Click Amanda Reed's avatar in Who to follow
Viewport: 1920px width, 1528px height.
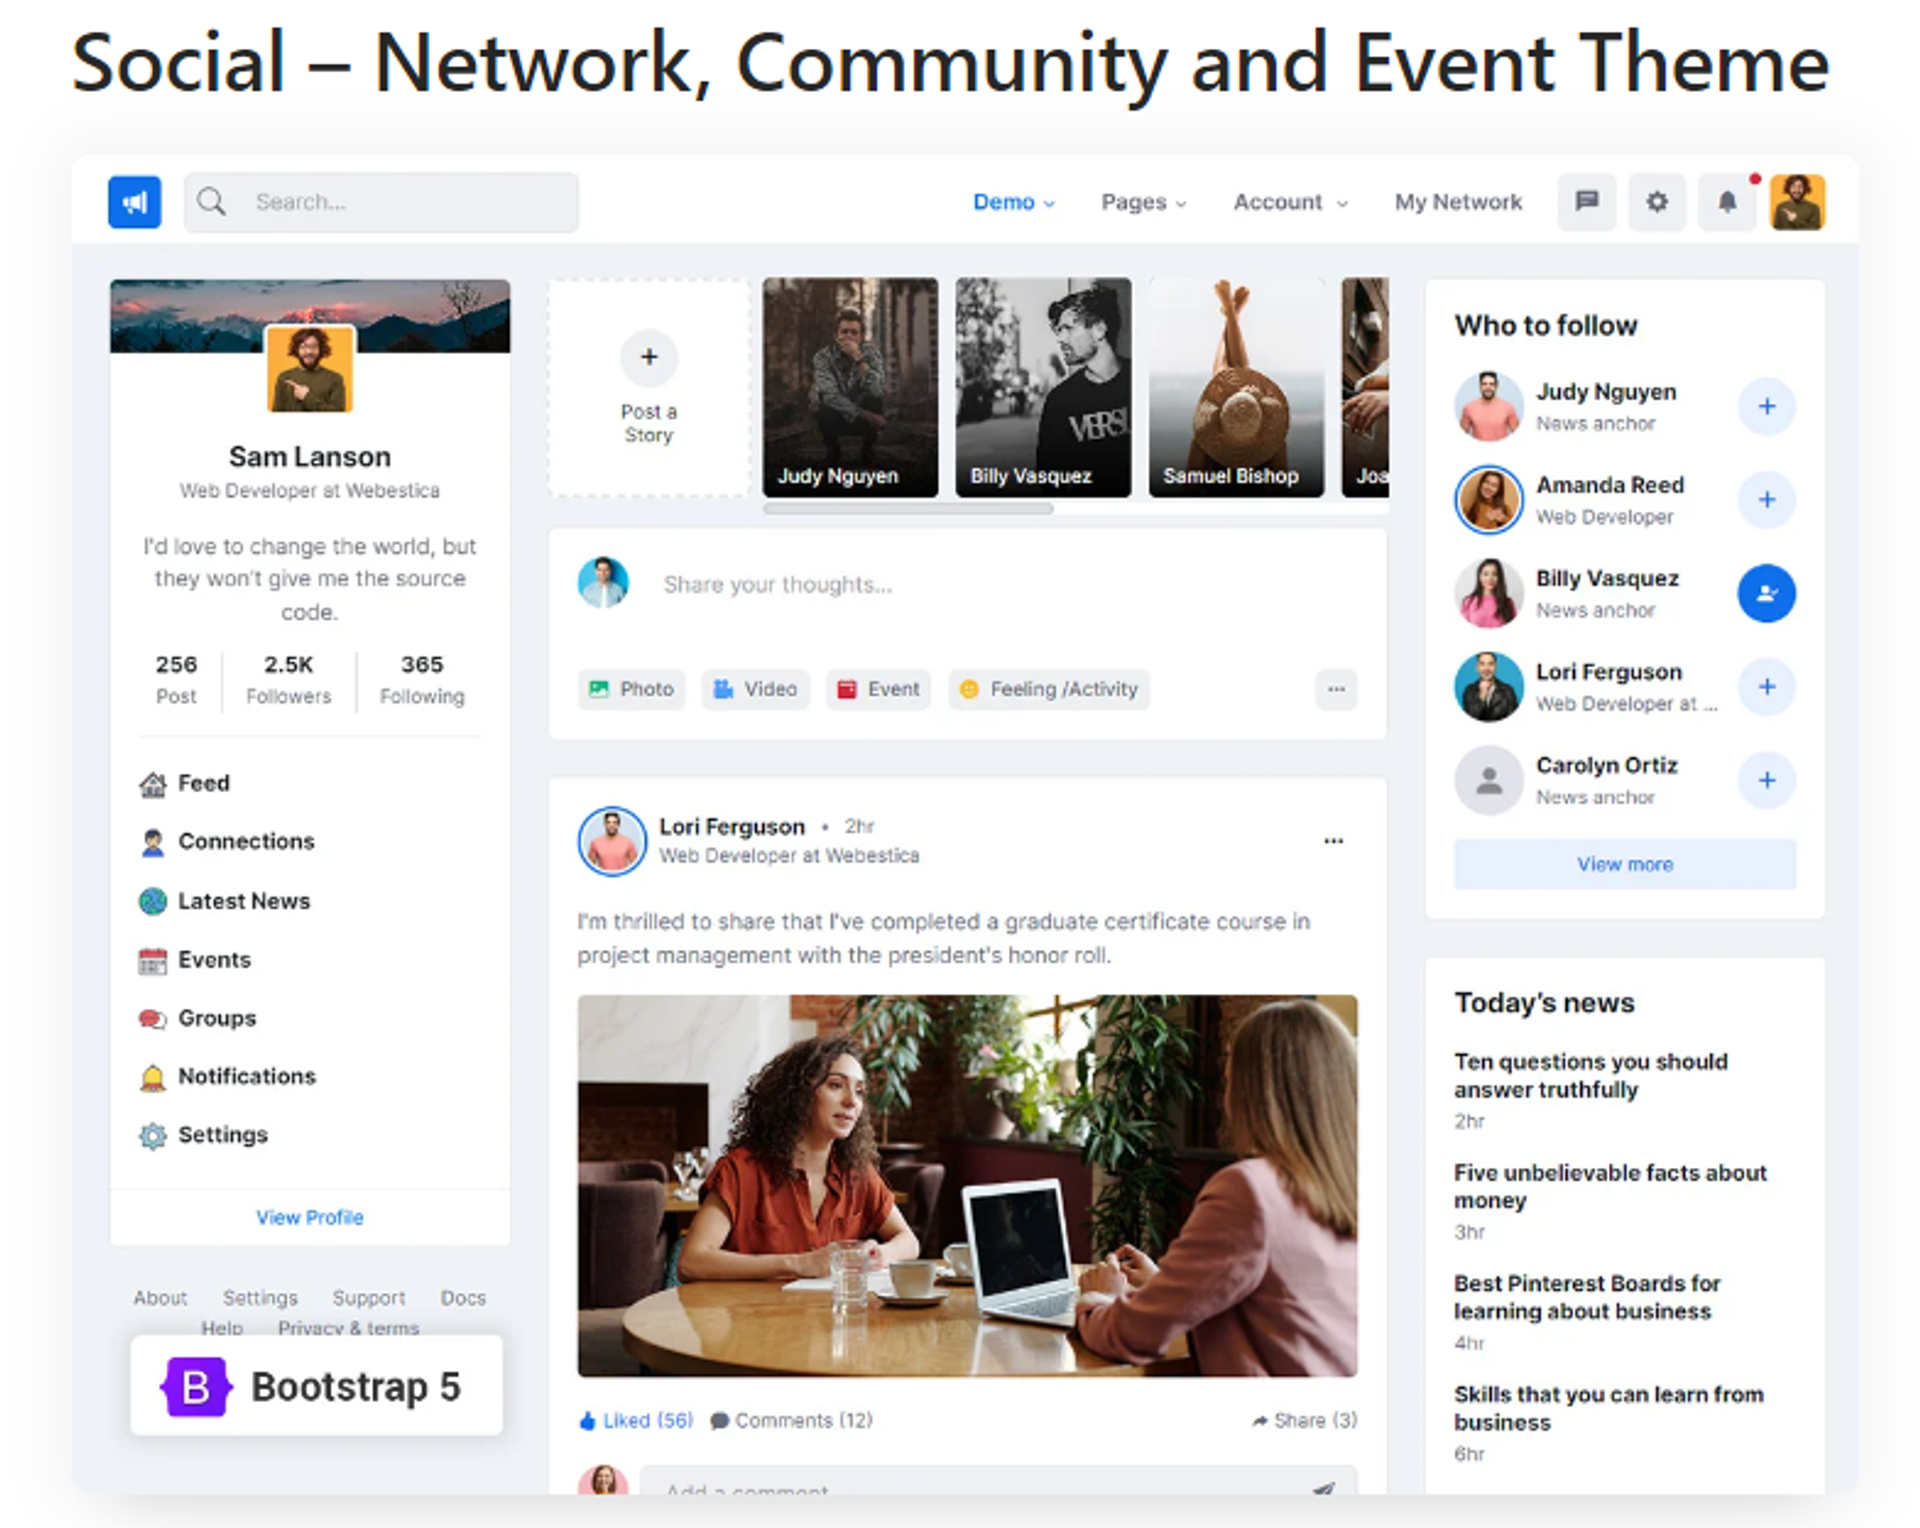1489,500
